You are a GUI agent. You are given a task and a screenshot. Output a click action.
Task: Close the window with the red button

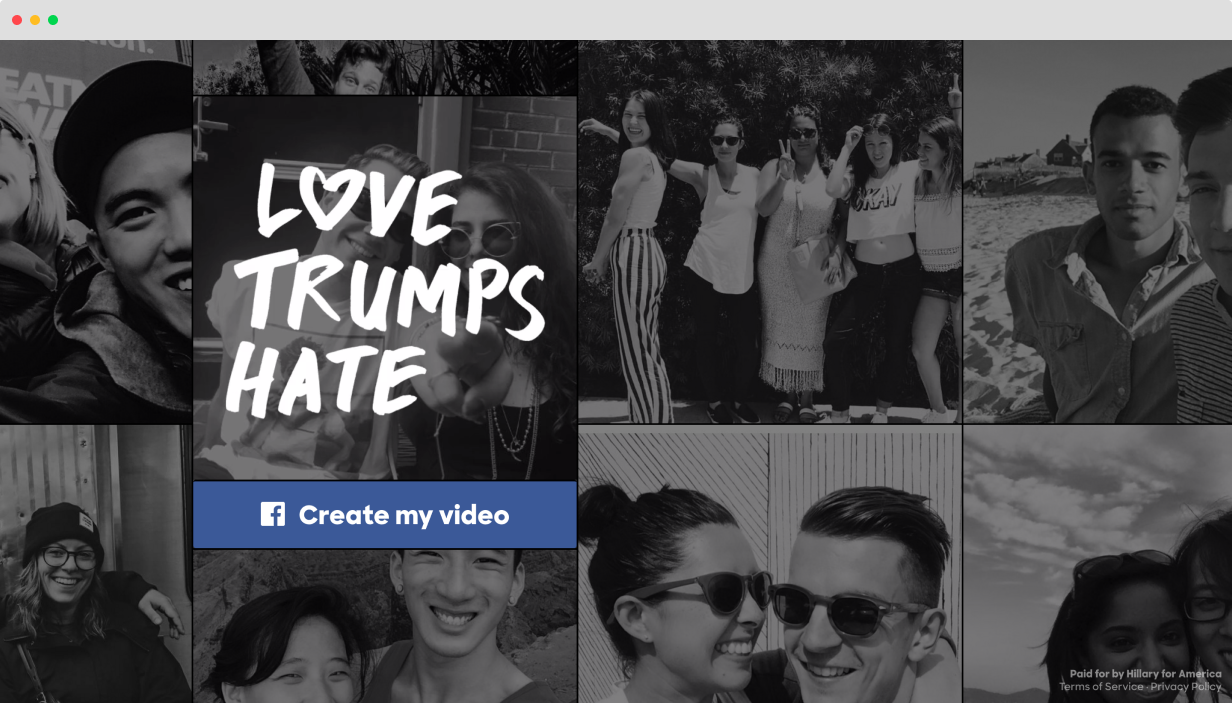[x=17, y=20]
